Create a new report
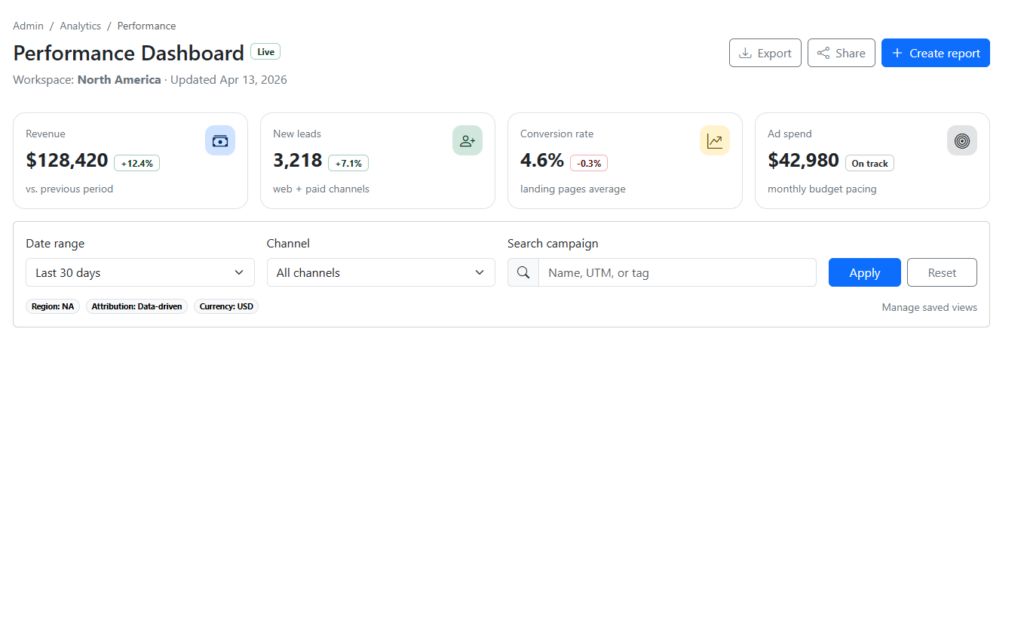The image size is (1024, 630). click(935, 53)
